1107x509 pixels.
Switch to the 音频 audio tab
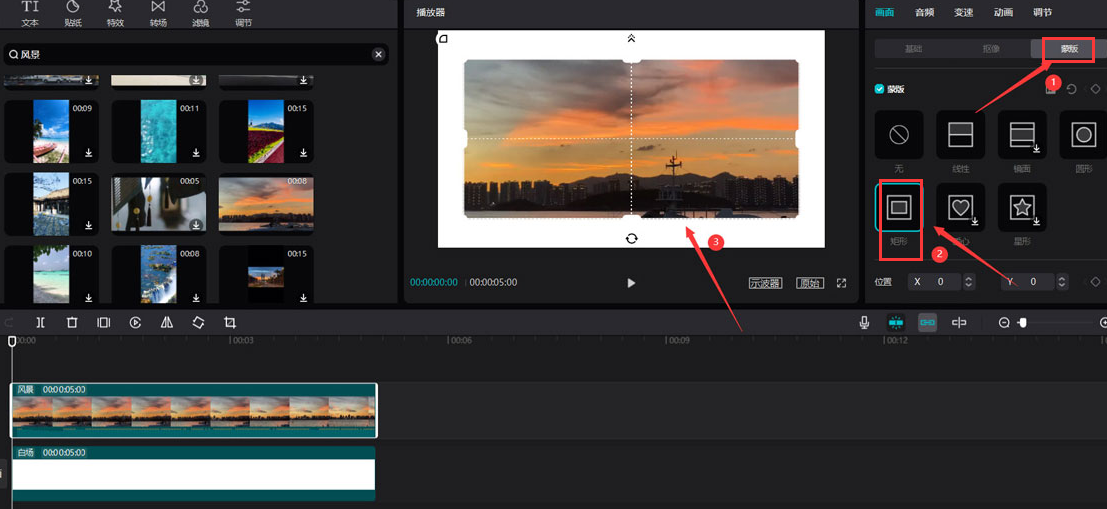pyautogui.click(x=924, y=12)
